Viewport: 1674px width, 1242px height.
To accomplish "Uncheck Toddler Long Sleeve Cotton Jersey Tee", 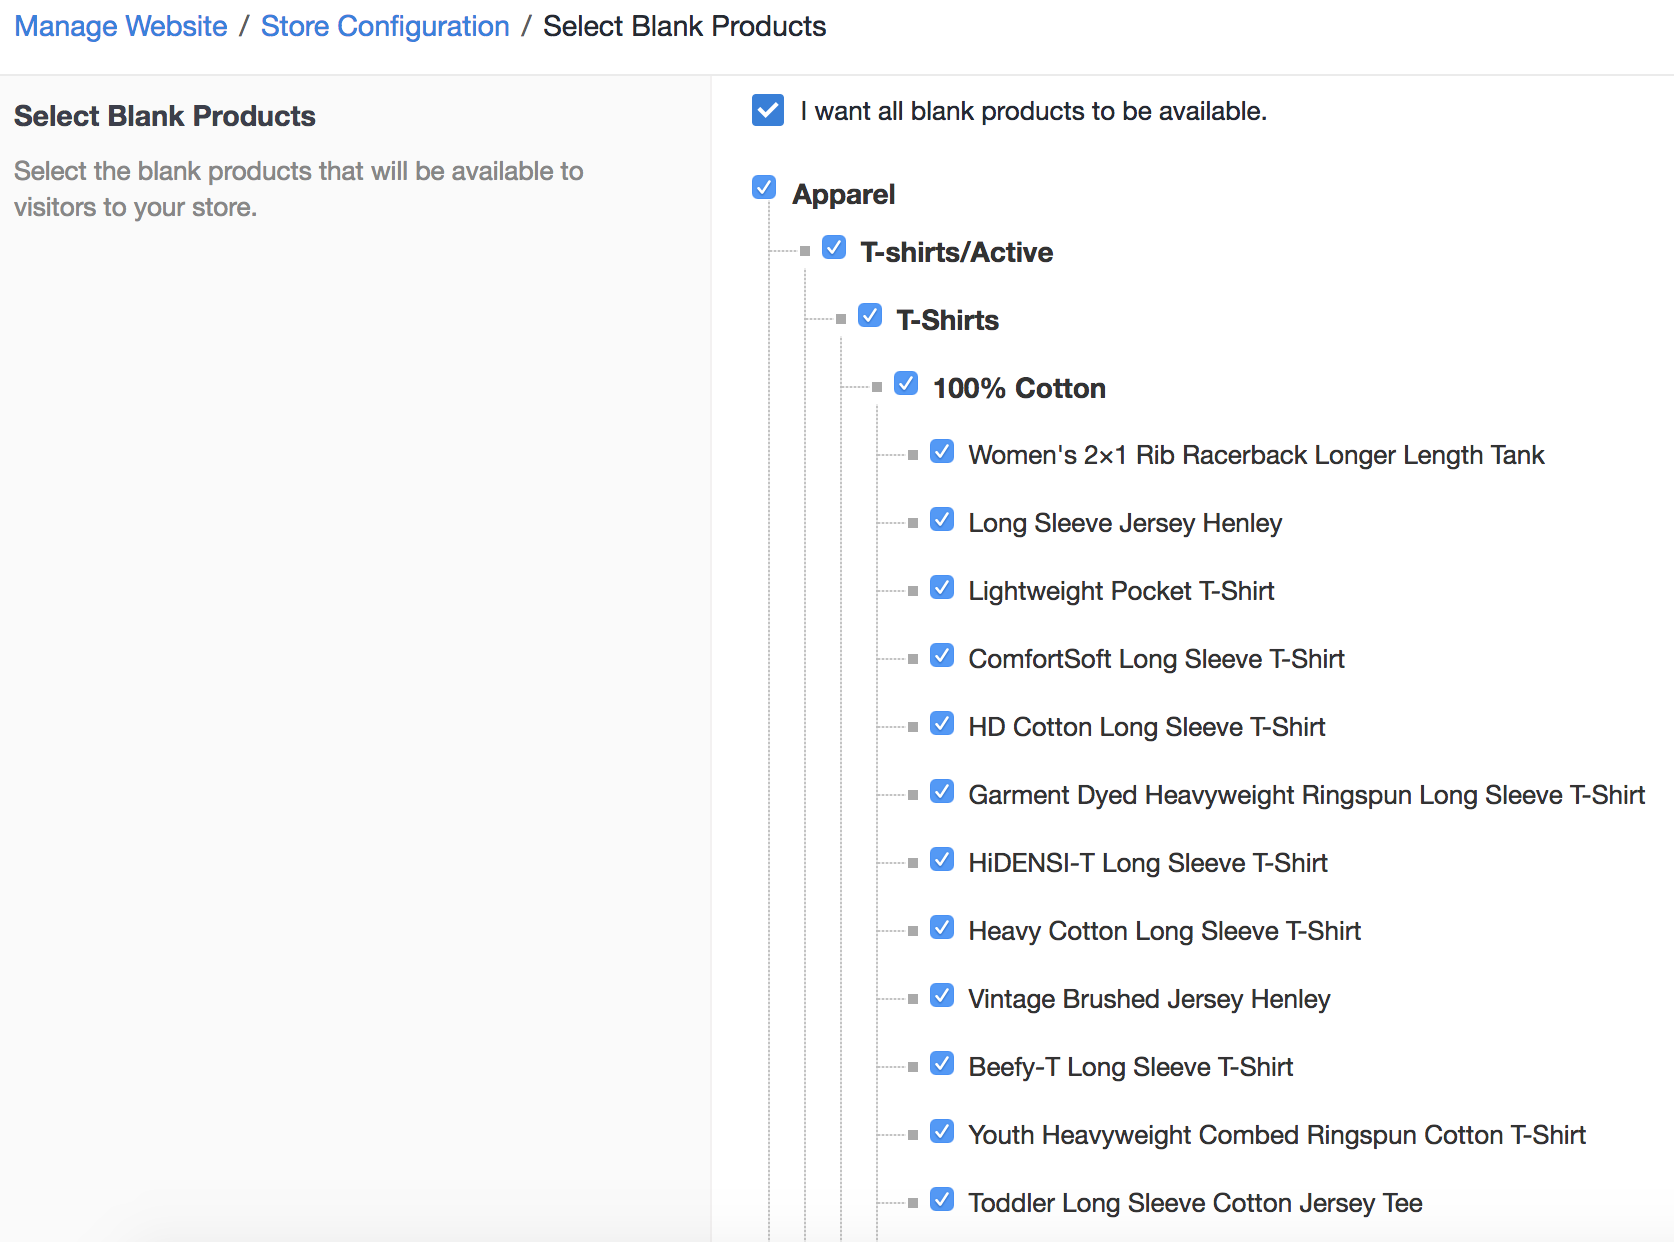I will (x=942, y=1199).
